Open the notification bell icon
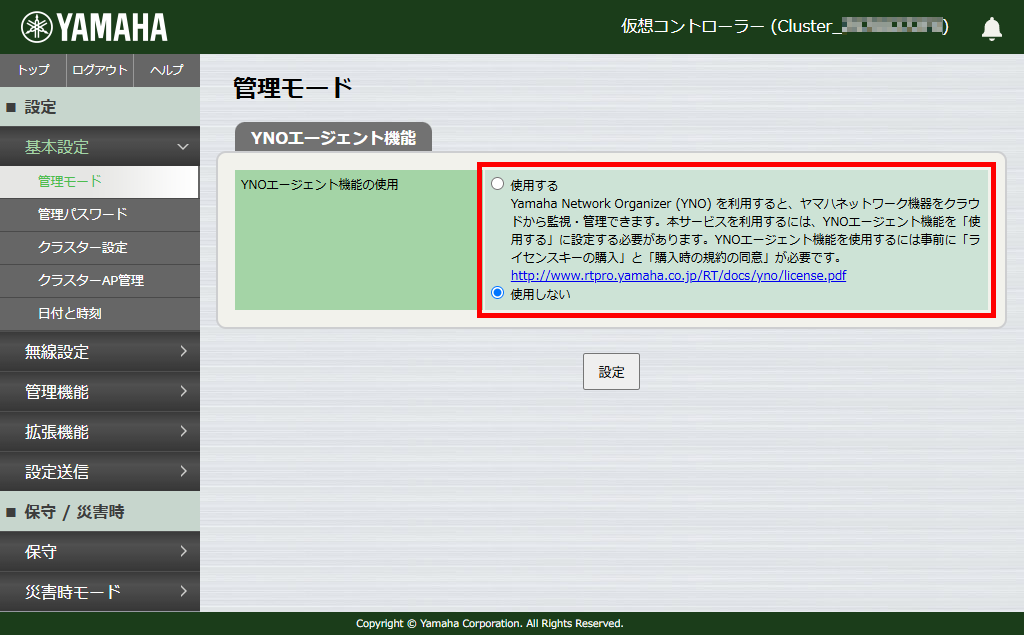Image resolution: width=1024 pixels, height=635 pixels. [991, 28]
